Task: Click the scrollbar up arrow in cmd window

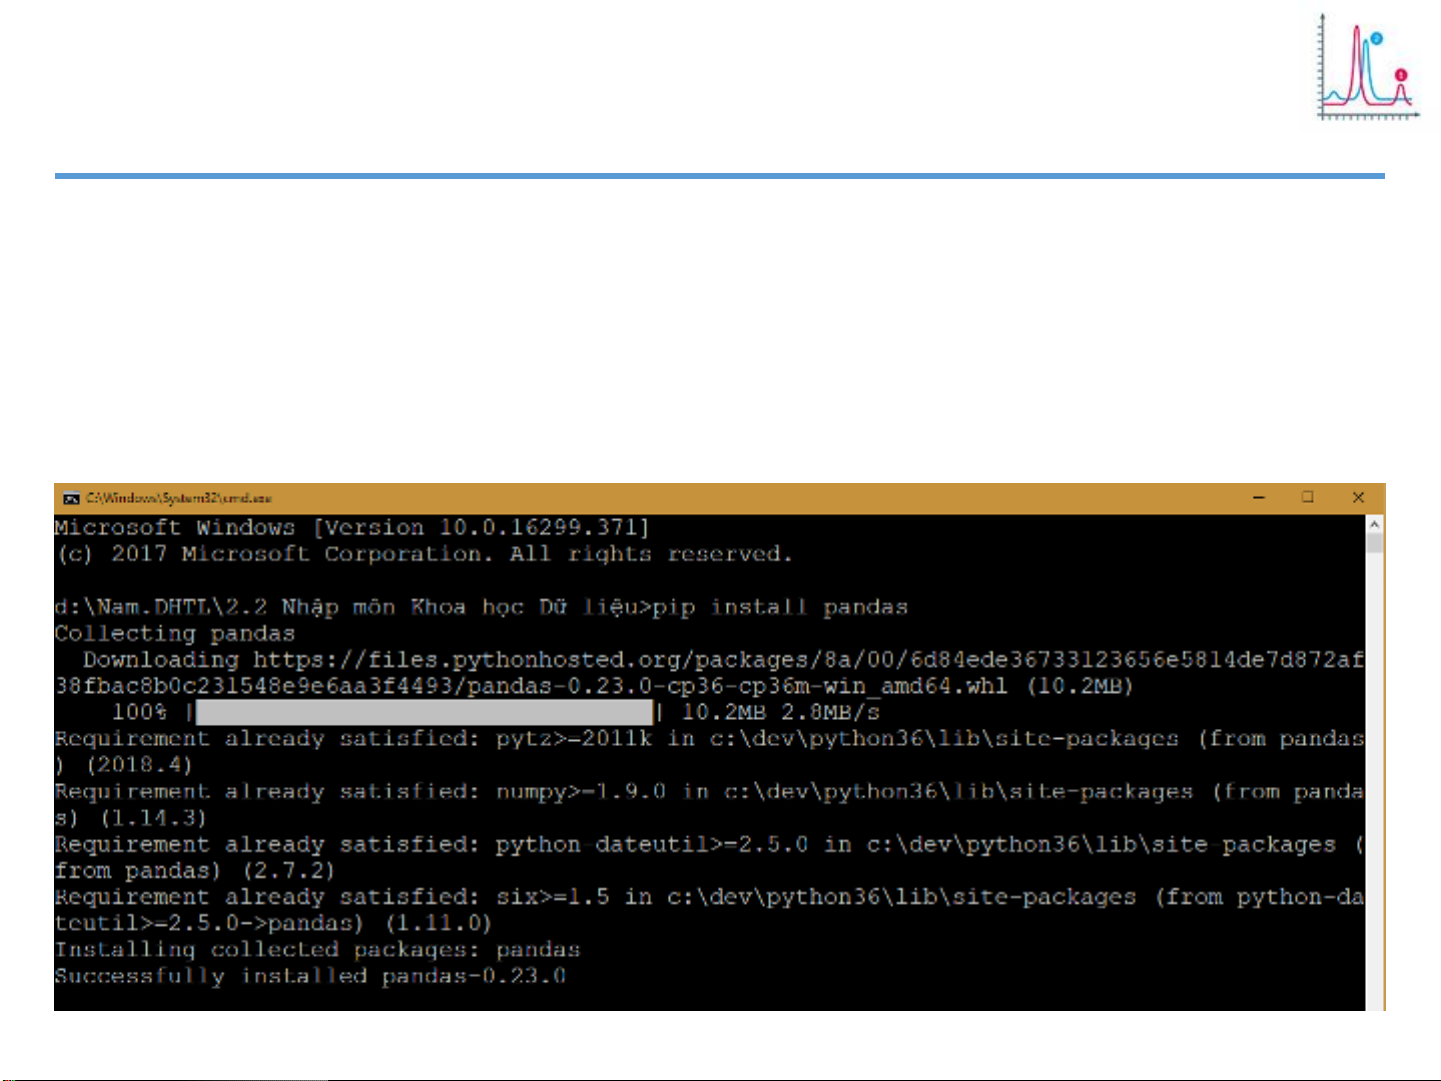Action: (x=1374, y=524)
